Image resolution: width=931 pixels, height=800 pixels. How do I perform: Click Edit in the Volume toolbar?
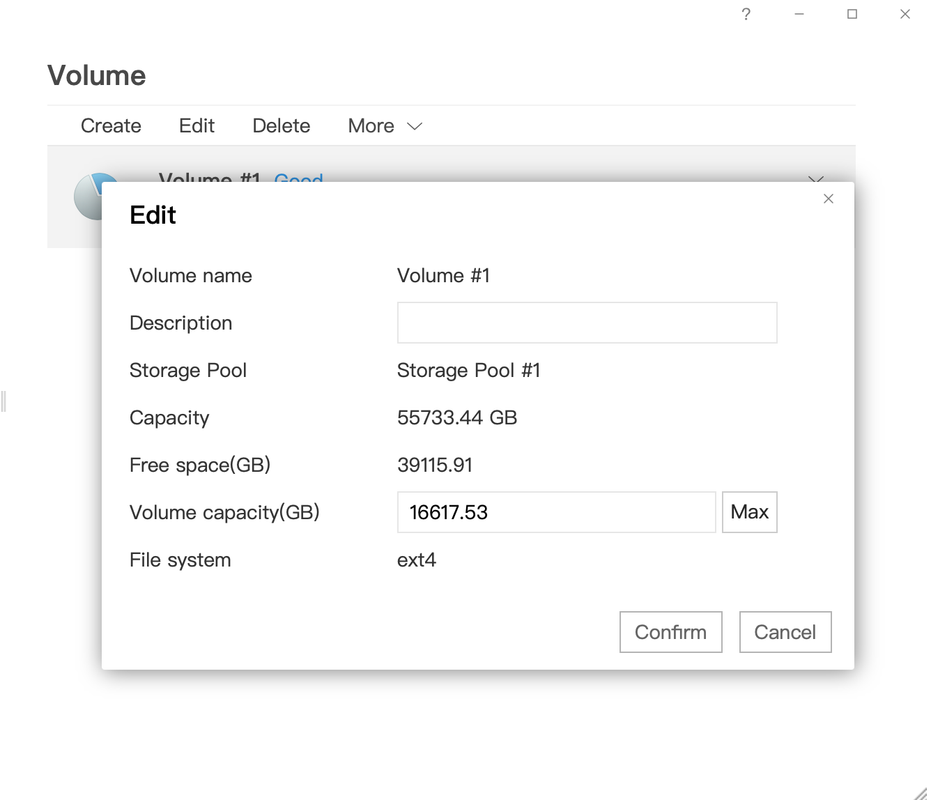point(197,126)
